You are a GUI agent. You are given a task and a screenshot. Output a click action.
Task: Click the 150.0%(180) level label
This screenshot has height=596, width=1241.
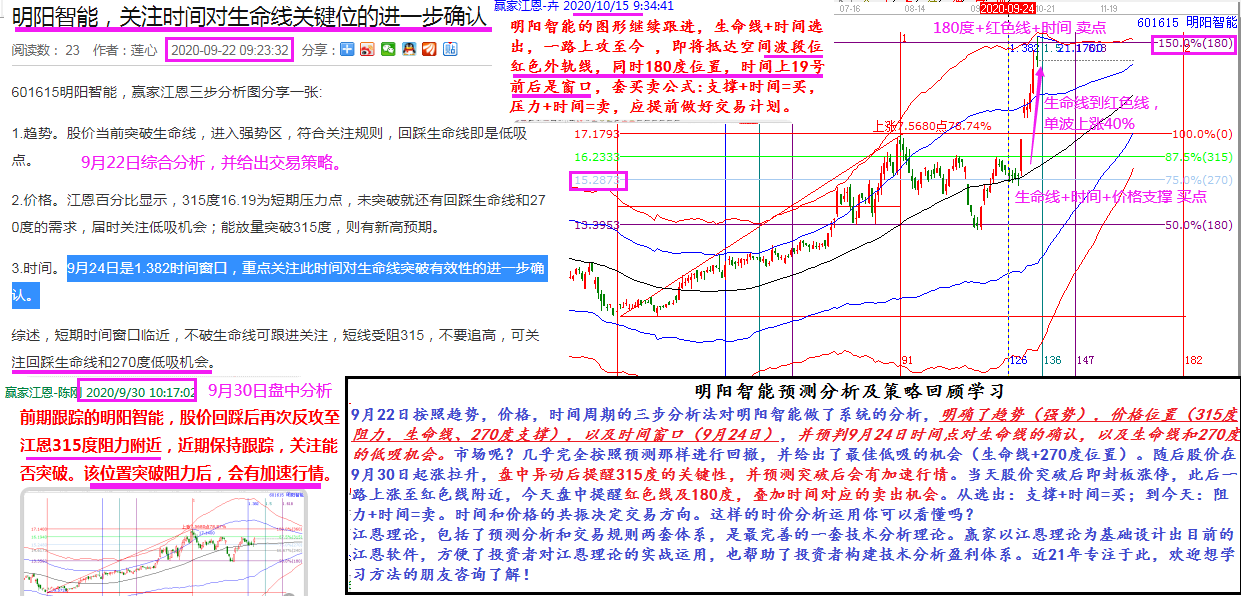pyautogui.click(x=1194, y=44)
